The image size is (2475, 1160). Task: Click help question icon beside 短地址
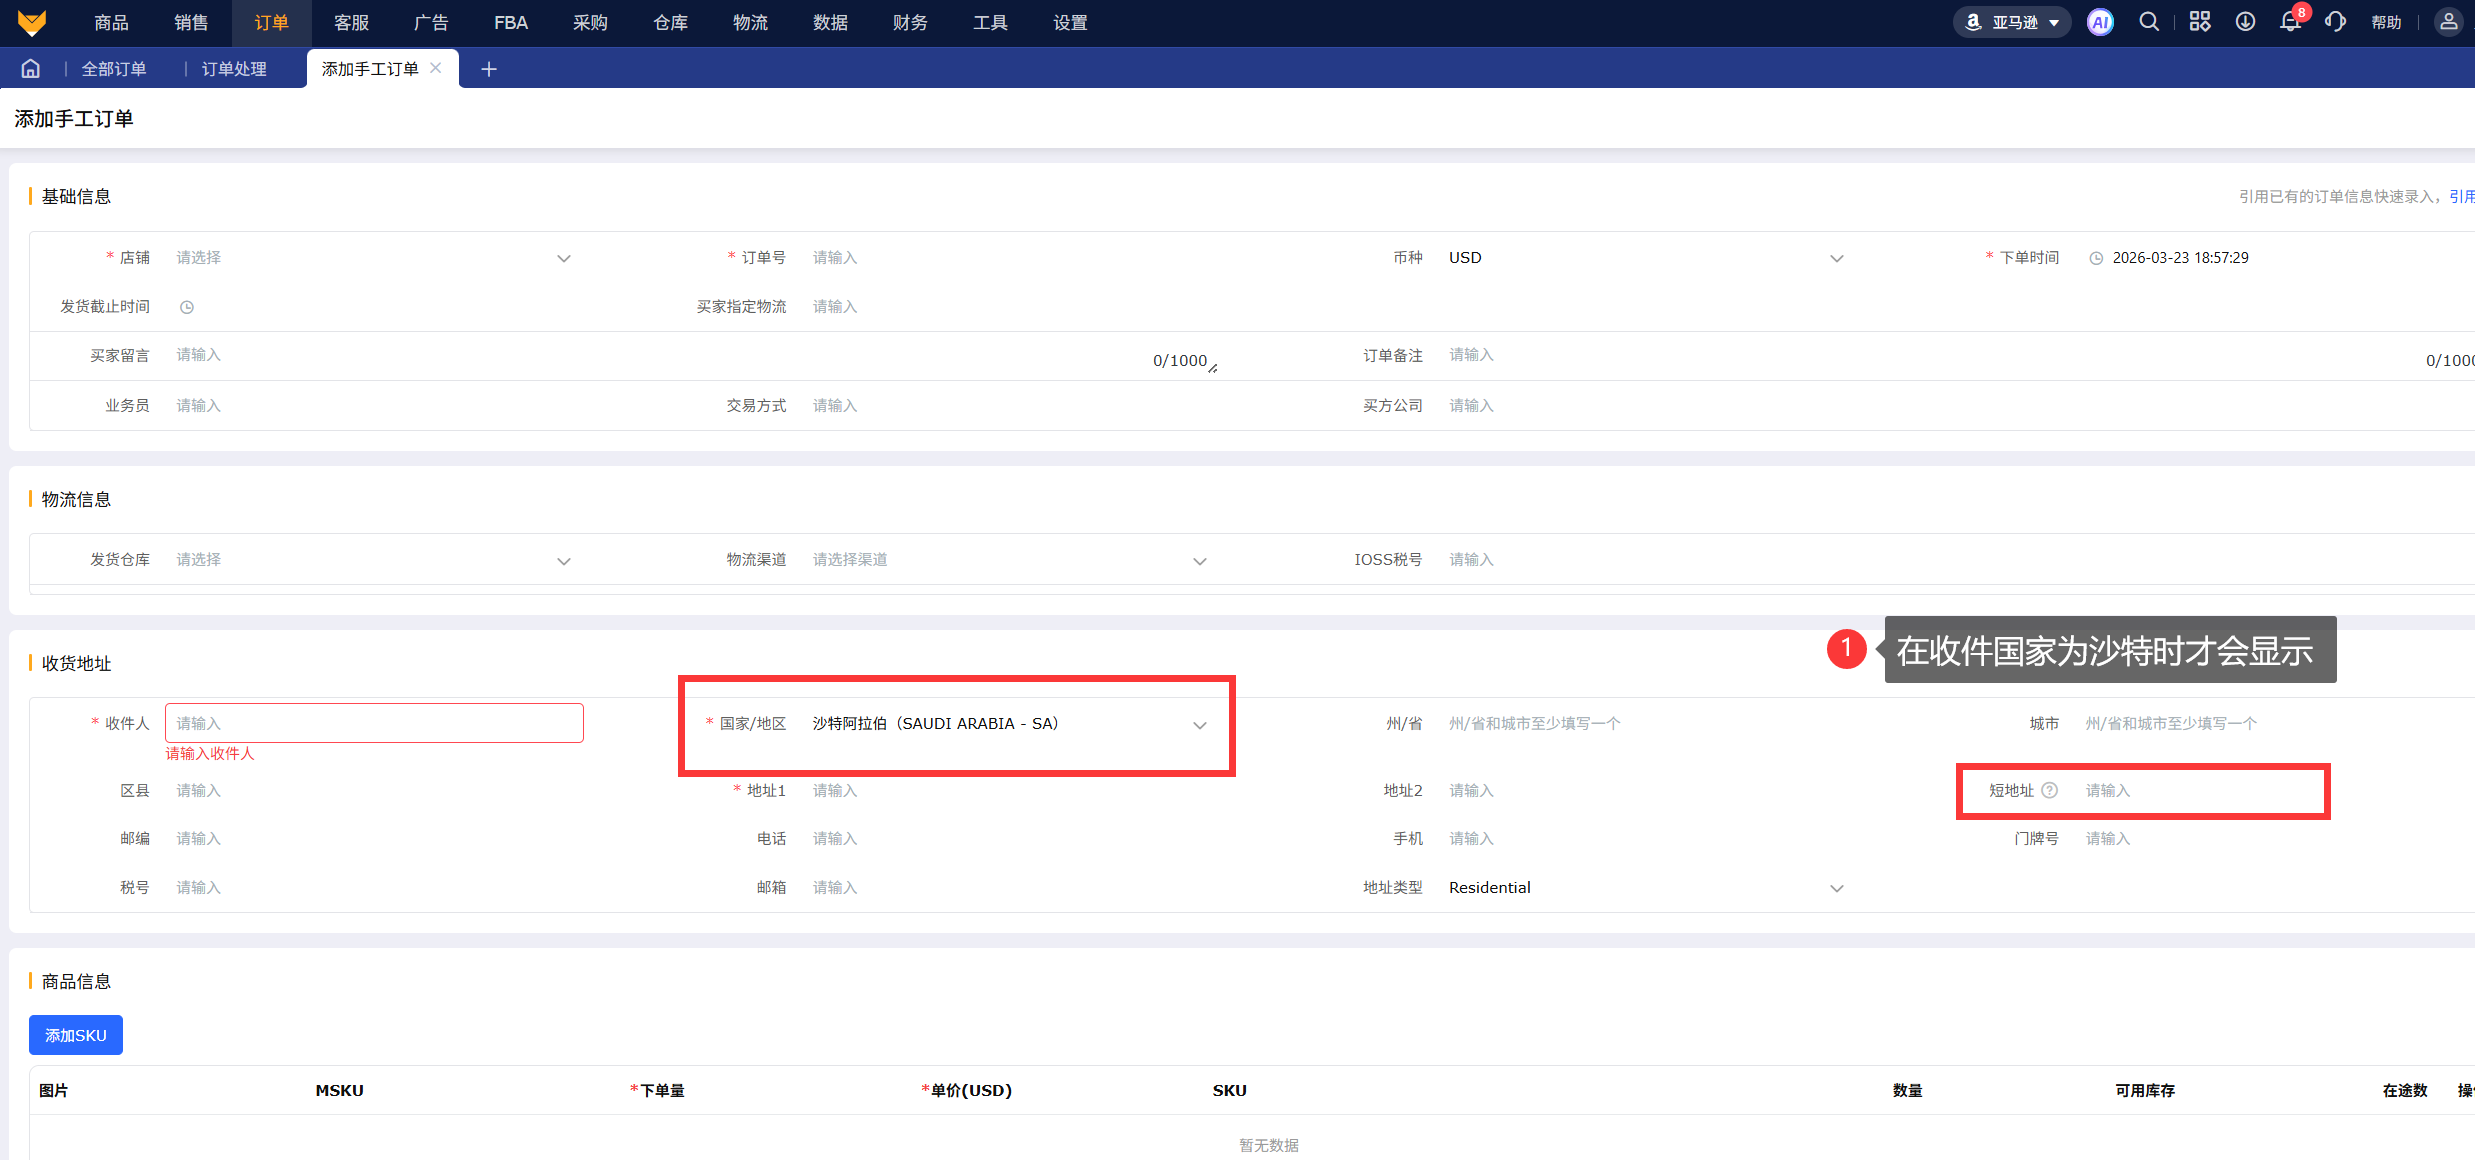pos(2049,790)
